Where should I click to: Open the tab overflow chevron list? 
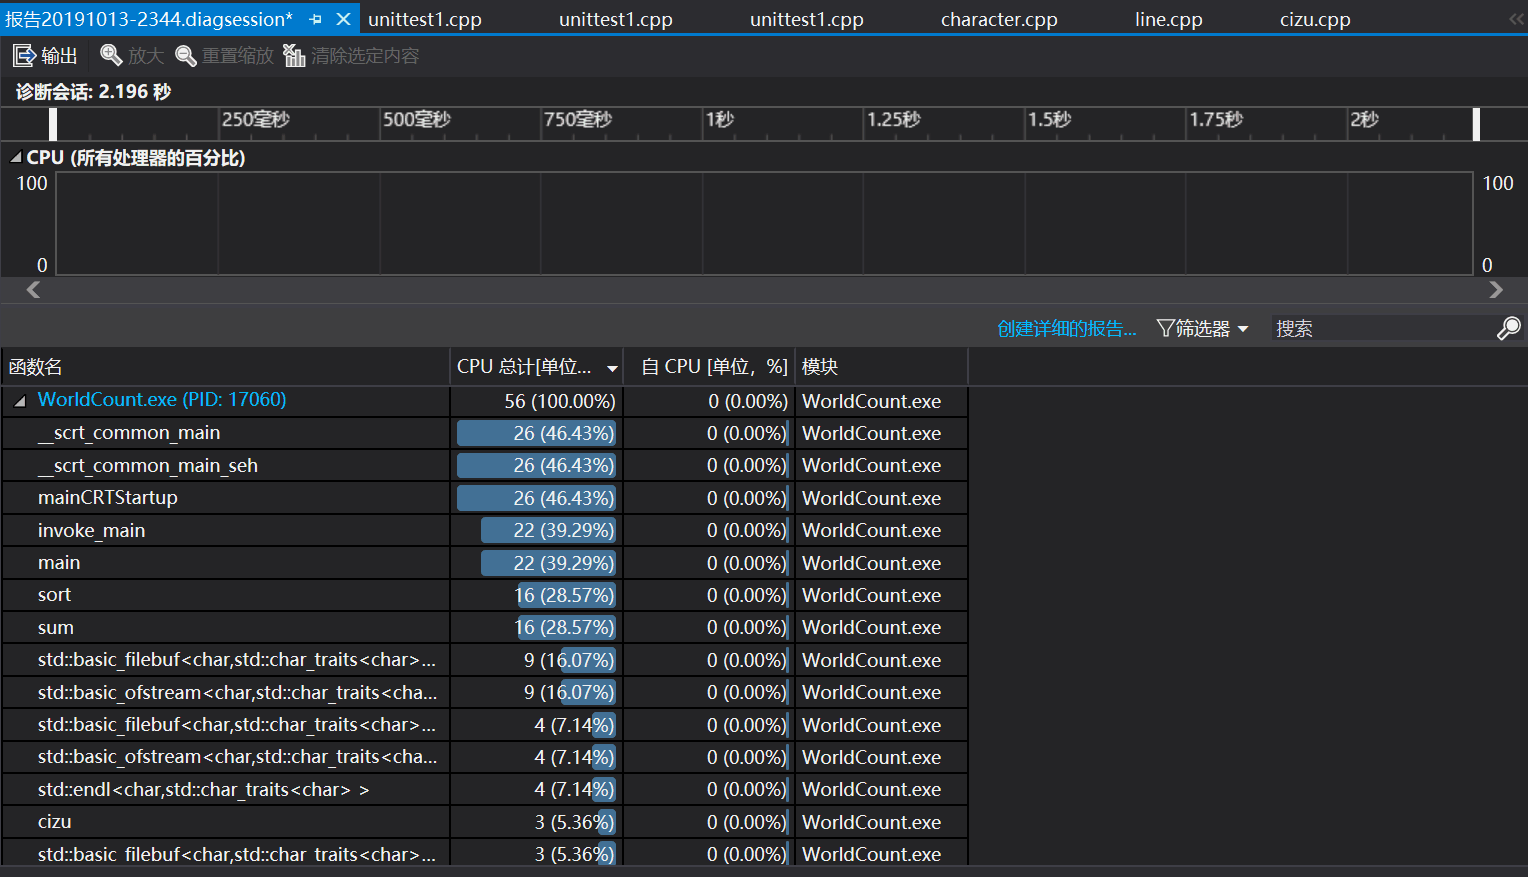point(1516,19)
